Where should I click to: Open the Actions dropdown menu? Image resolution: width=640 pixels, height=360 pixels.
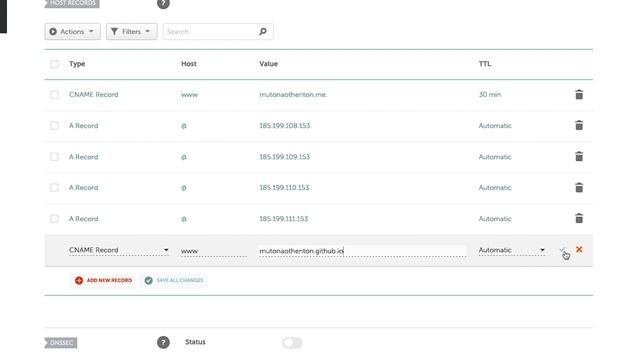(x=72, y=31)
